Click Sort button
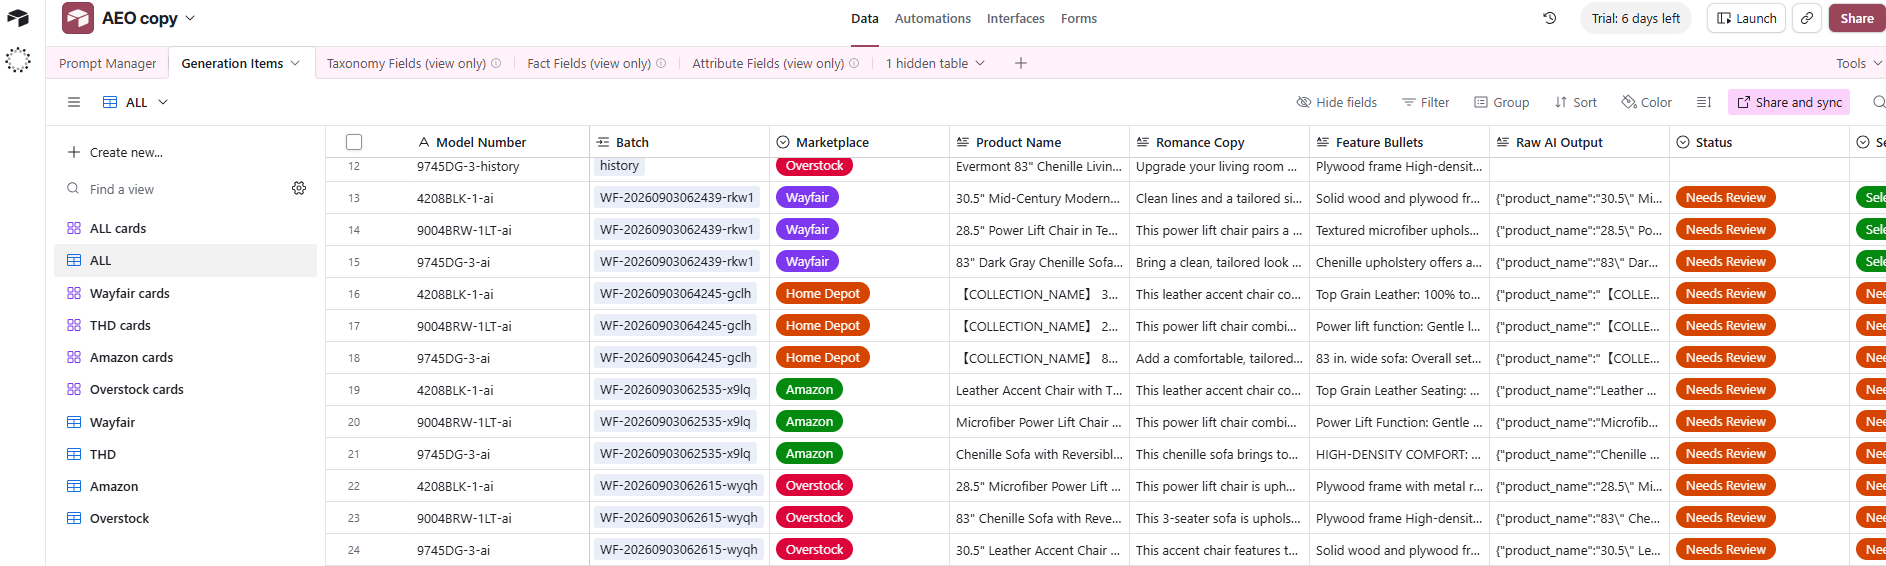The width and height of the screenshot is (1886, 566). (x=1575, y=102)
